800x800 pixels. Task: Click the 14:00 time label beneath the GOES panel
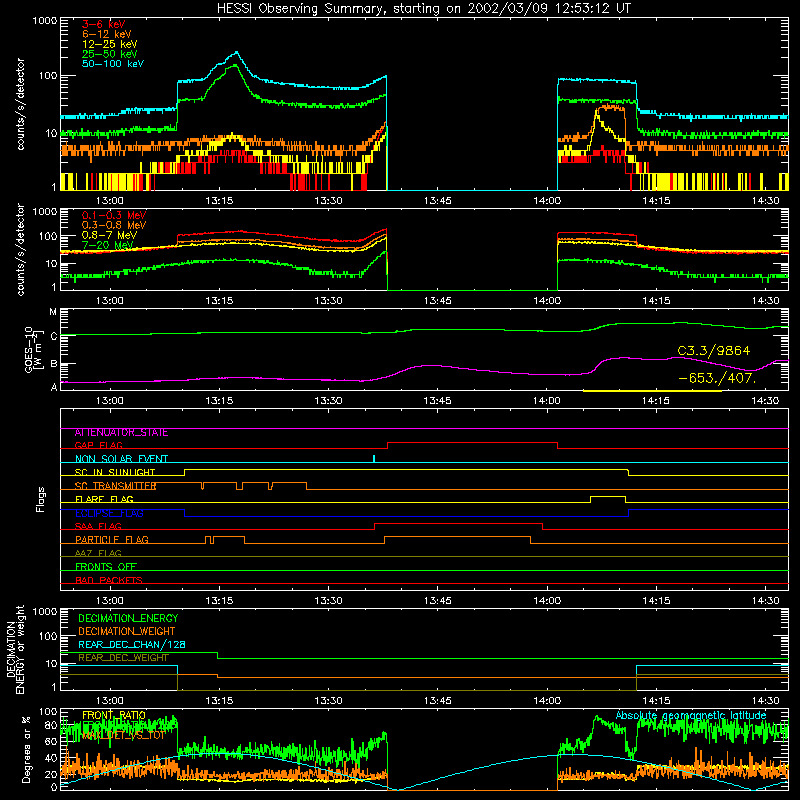546,401
